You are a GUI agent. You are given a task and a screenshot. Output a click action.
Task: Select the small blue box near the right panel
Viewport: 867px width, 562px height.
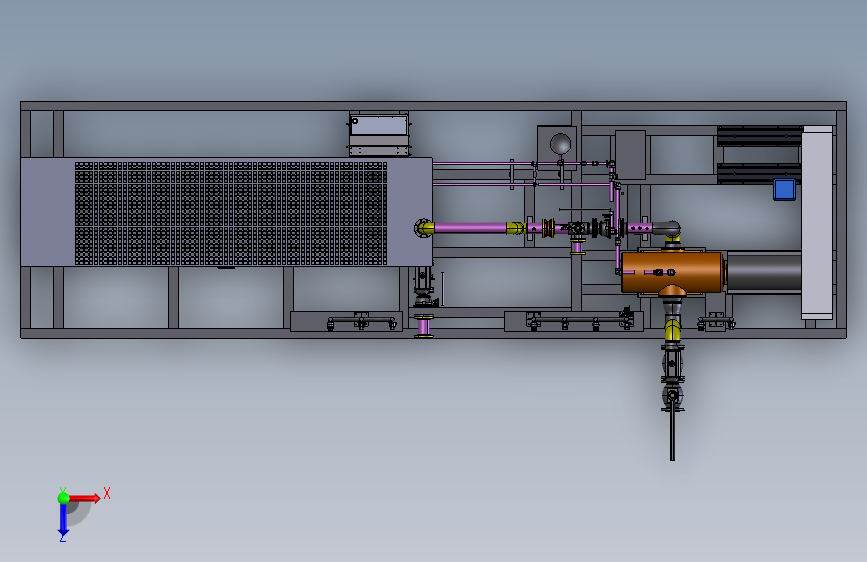784,189
